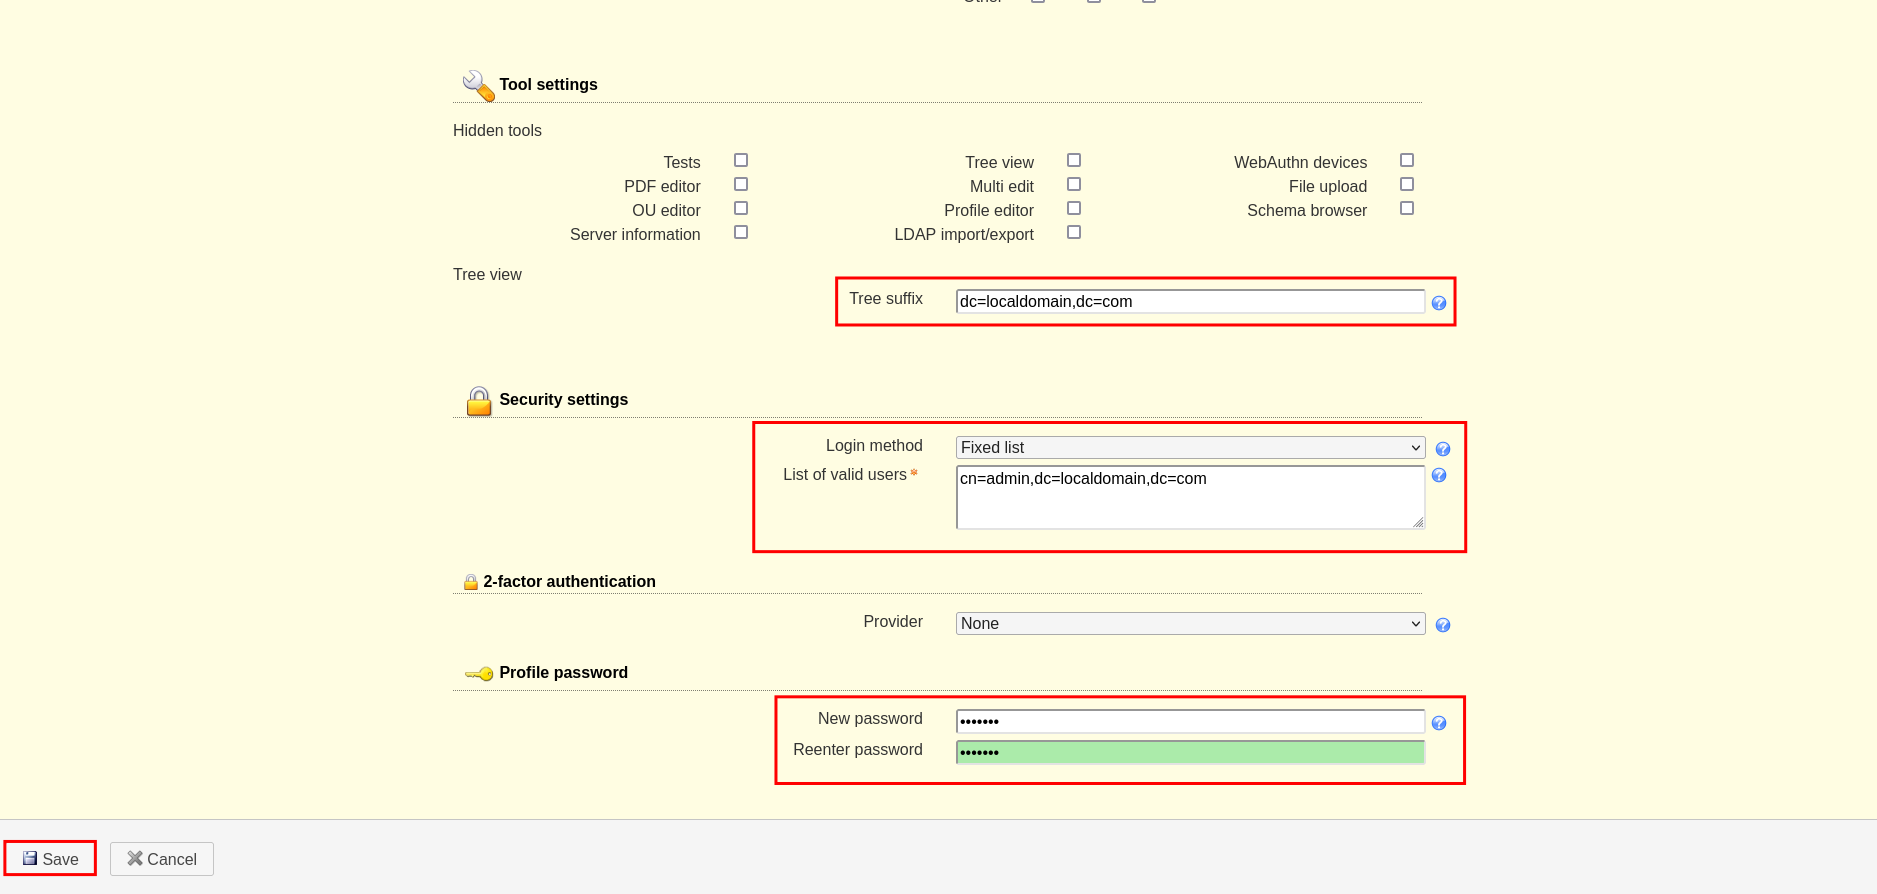The width and height of the screenshot is (1877, 894).
Task: Click the small lock icon by 2-factor authentication
Action: [x=470, y=582]
